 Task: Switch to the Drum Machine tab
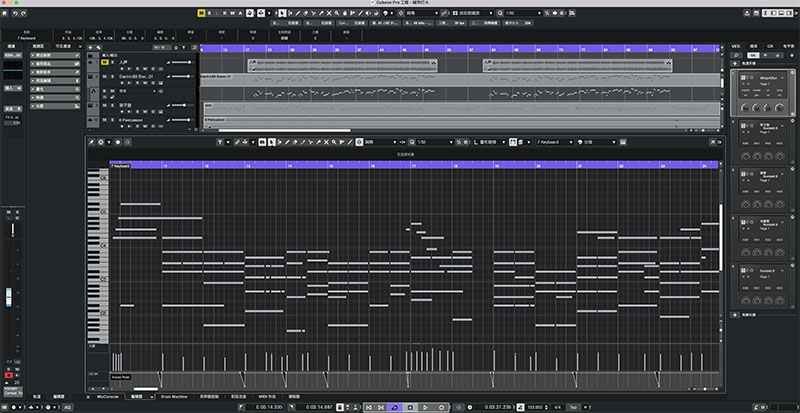[x=174, y=396]
